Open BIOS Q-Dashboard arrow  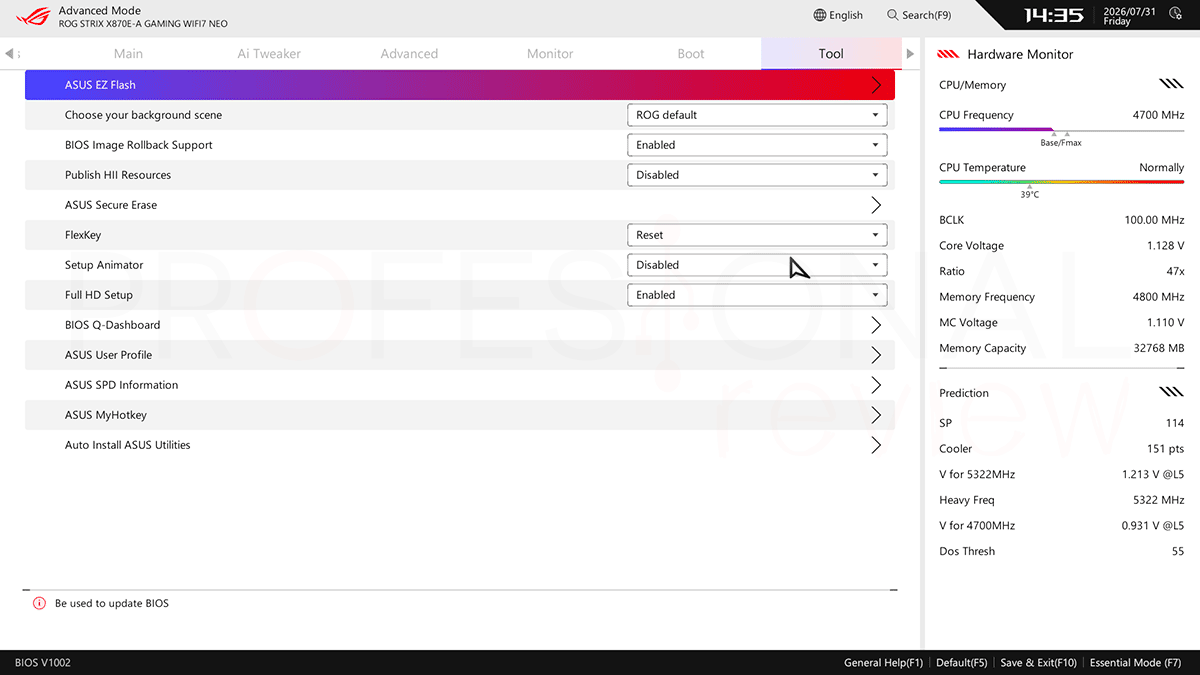pyautogui.click(x=876, y=325)
